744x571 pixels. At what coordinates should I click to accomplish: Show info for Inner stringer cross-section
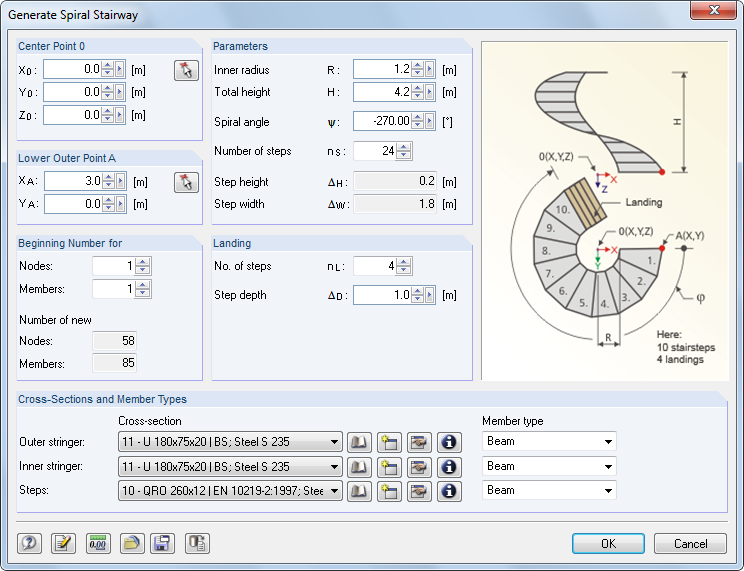(449, 467)
